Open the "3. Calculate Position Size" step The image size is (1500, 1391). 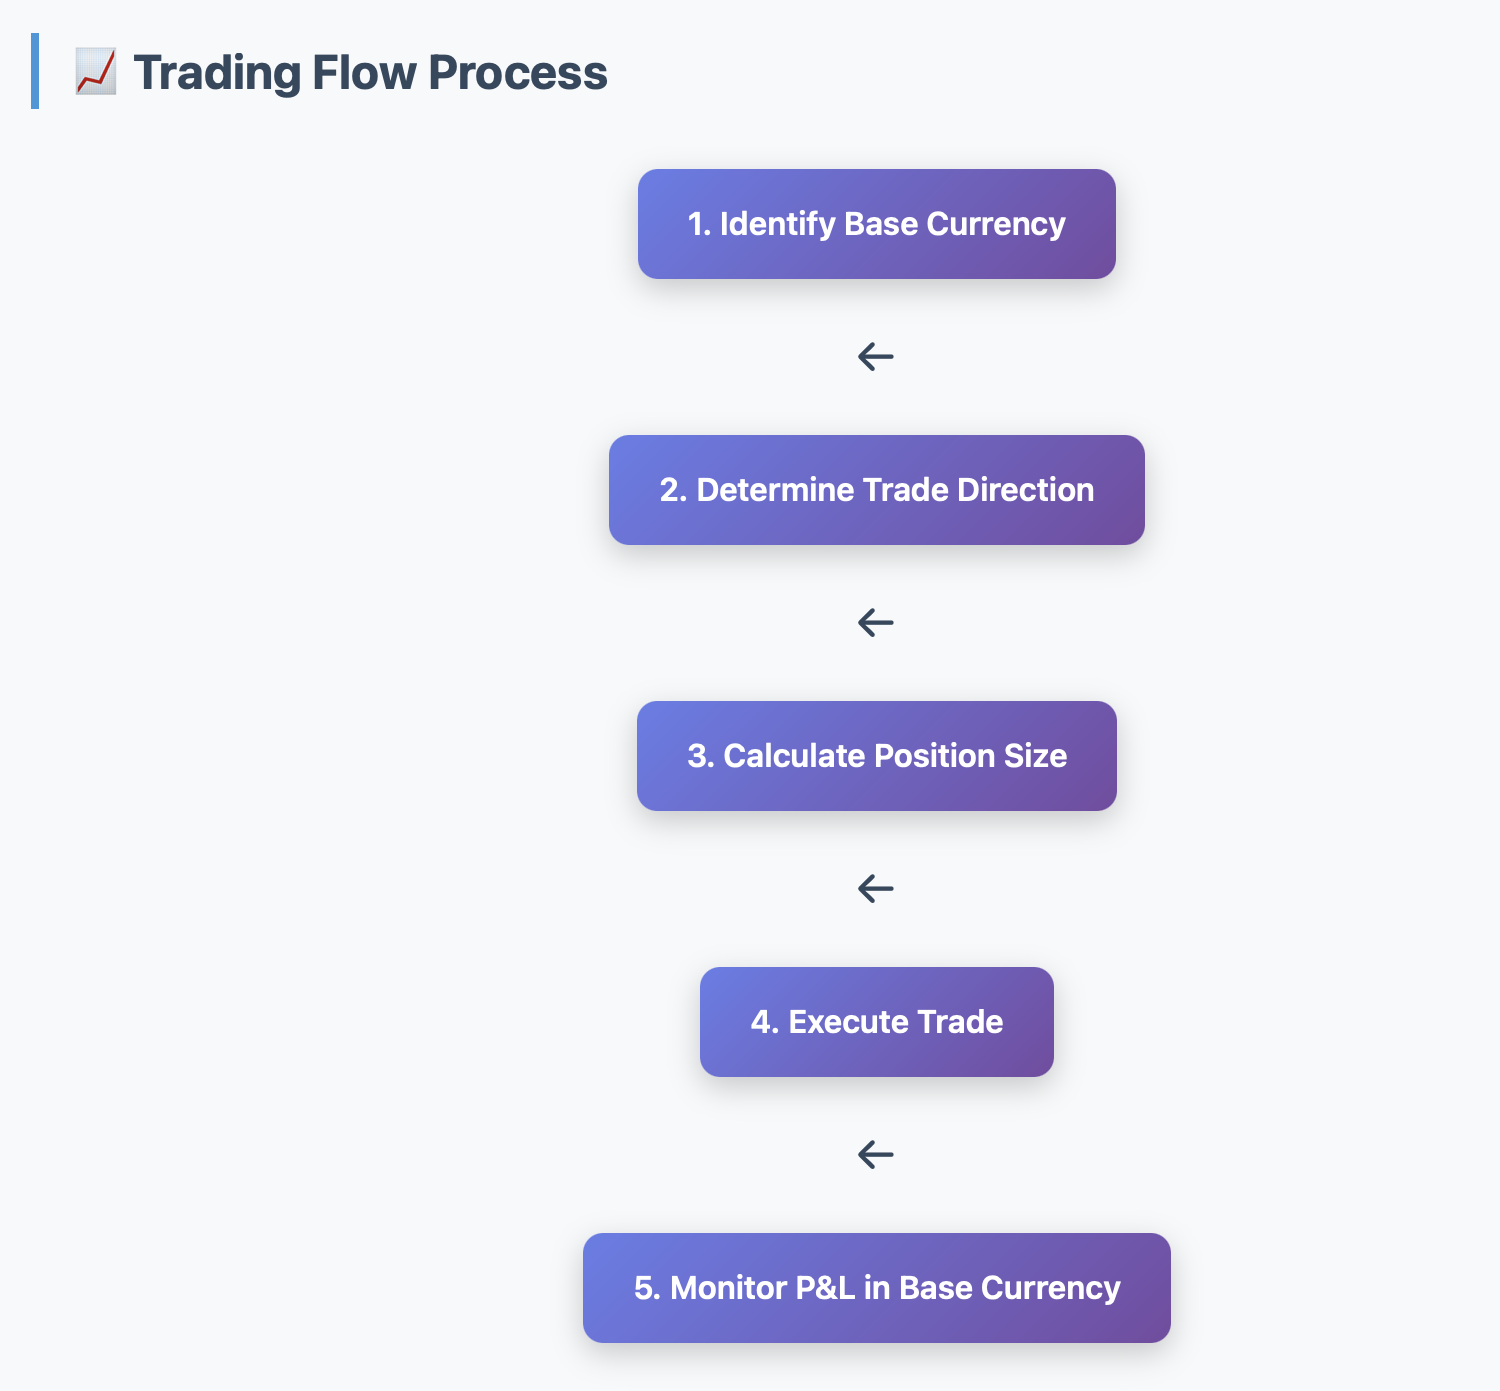876,756
